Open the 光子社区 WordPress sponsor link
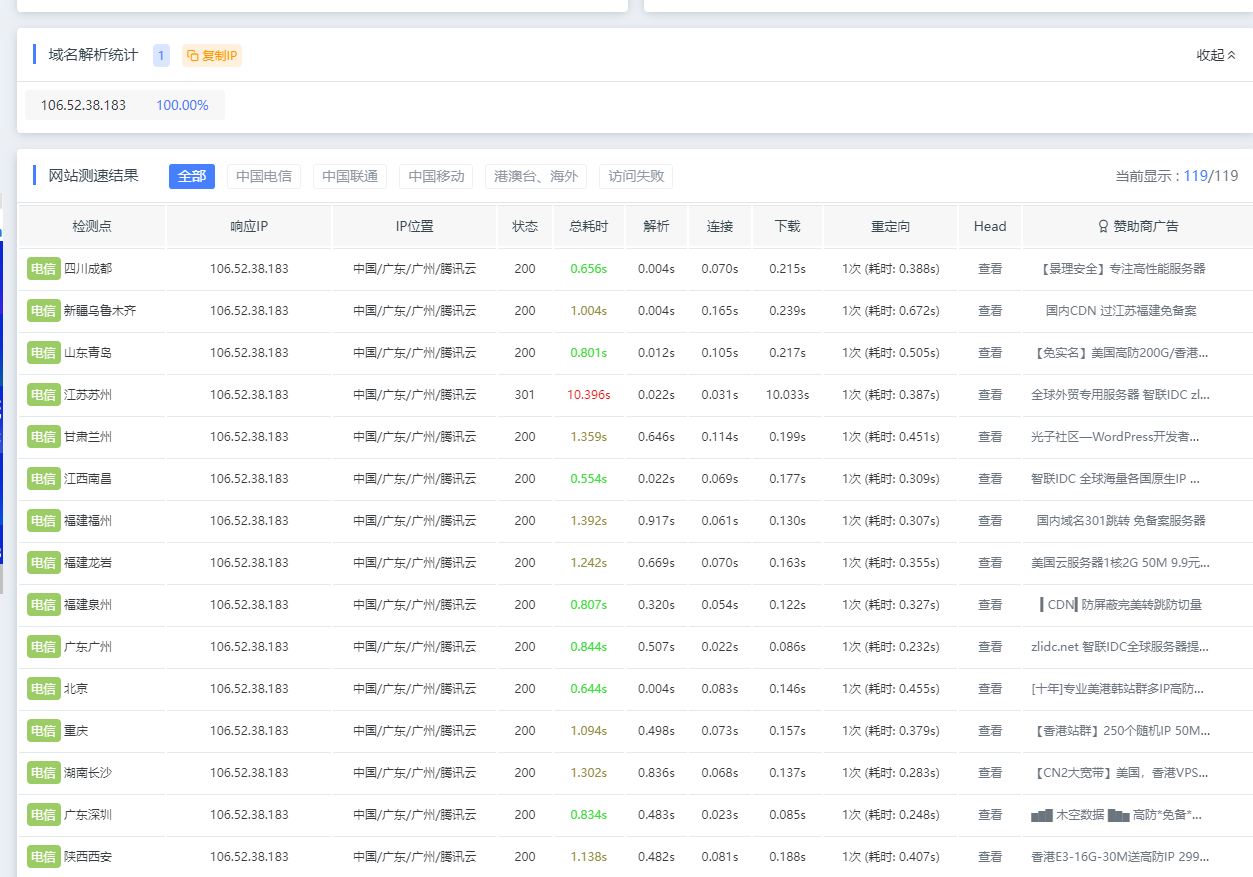This screenshot has height=877, width=1253. [x=1115, y=437]
